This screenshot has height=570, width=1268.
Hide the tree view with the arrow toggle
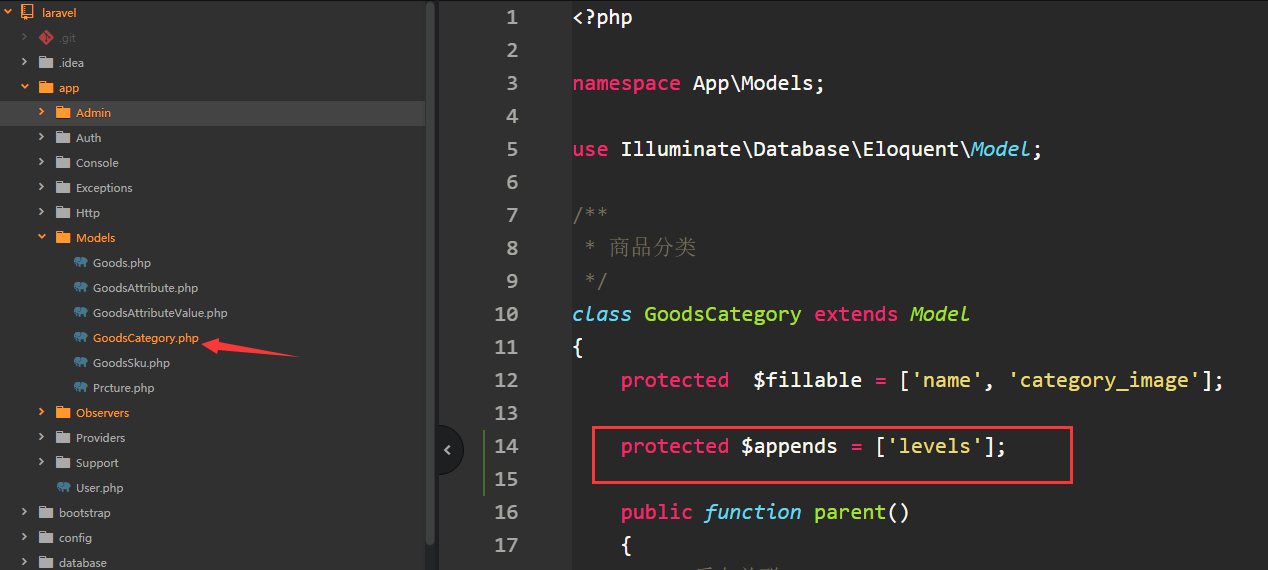click(450, 450)
